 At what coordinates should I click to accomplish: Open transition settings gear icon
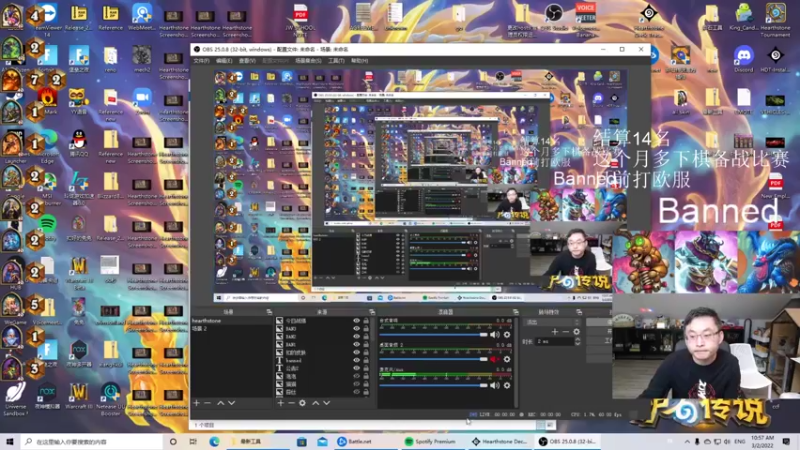[x=577, y=332]
